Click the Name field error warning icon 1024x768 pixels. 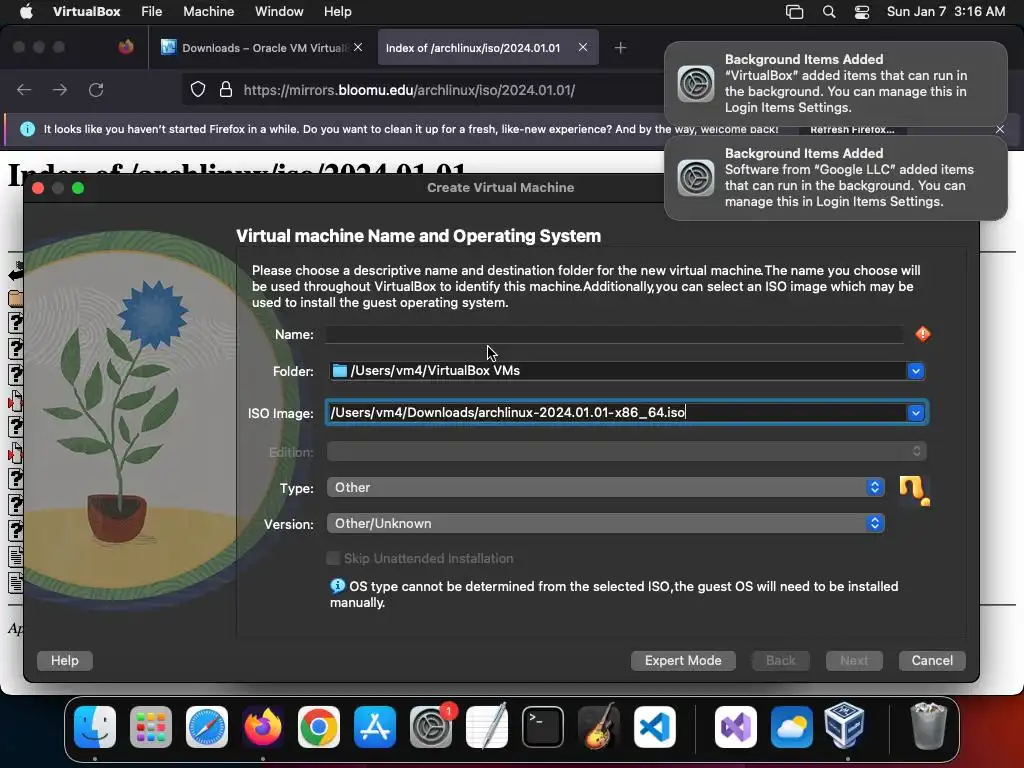tap(923, 334)
